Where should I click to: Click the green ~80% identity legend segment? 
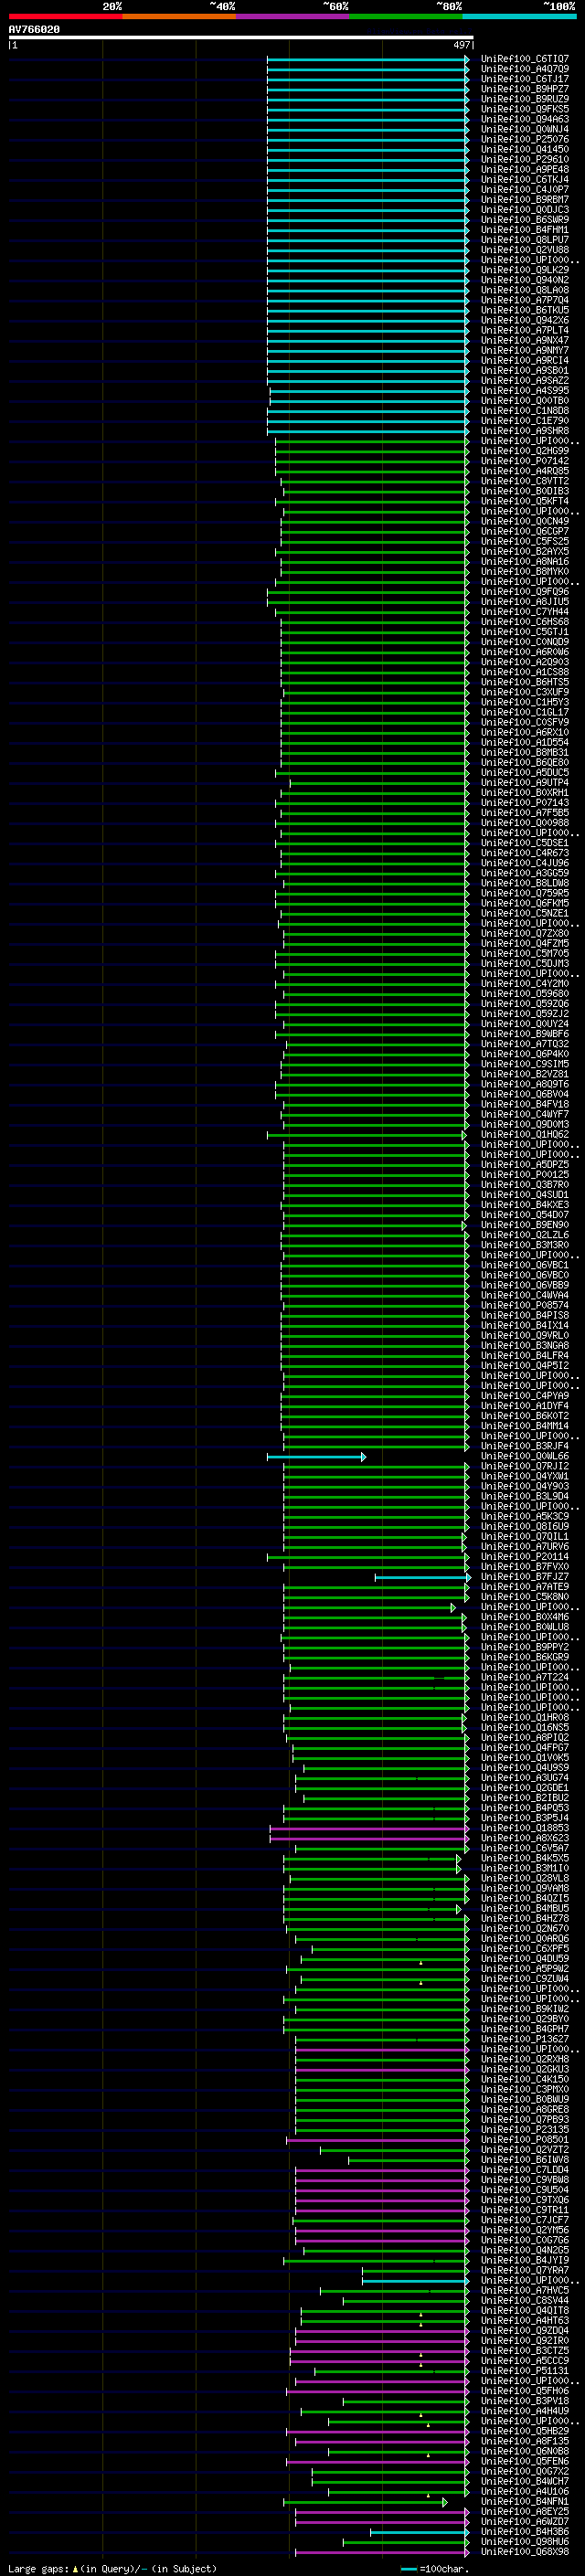(x=406, y=16)
